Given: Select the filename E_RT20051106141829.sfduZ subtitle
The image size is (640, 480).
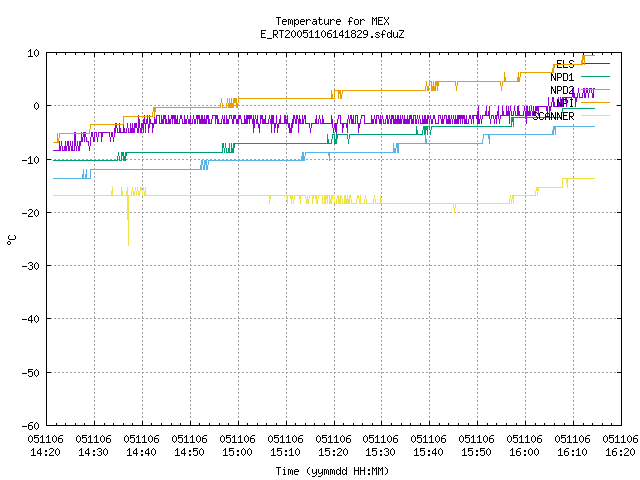Looking at the screenshot, I should pos(332,34).
